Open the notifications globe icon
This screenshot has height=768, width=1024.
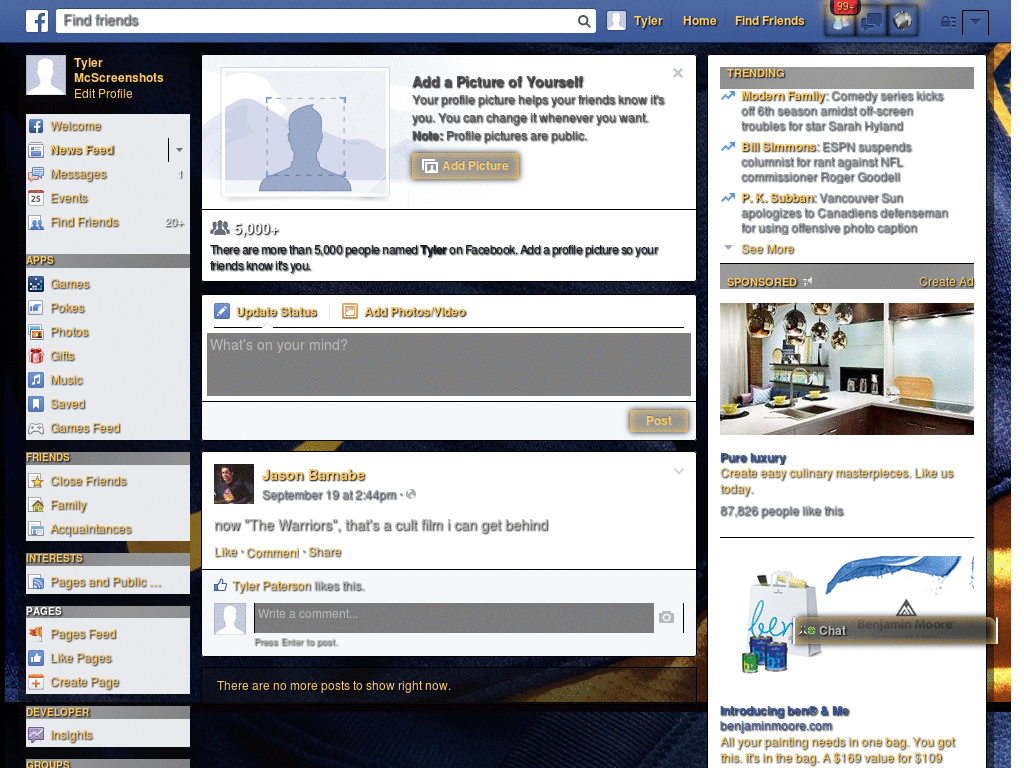[x=903, y=22]
